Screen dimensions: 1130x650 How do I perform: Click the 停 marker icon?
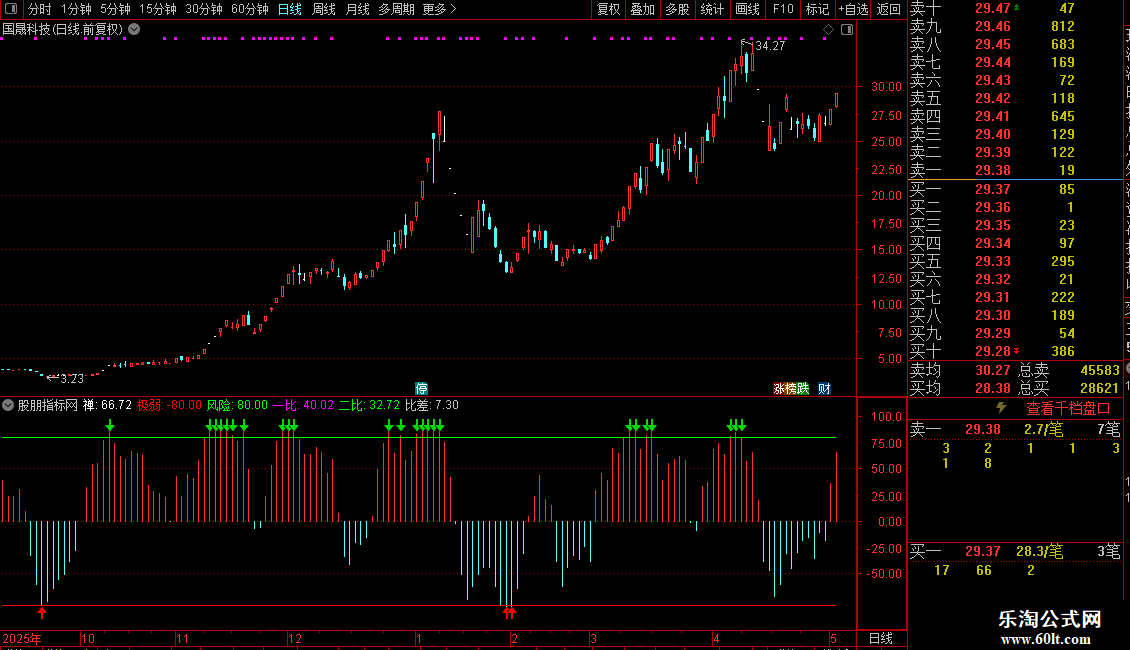[422, 388]
